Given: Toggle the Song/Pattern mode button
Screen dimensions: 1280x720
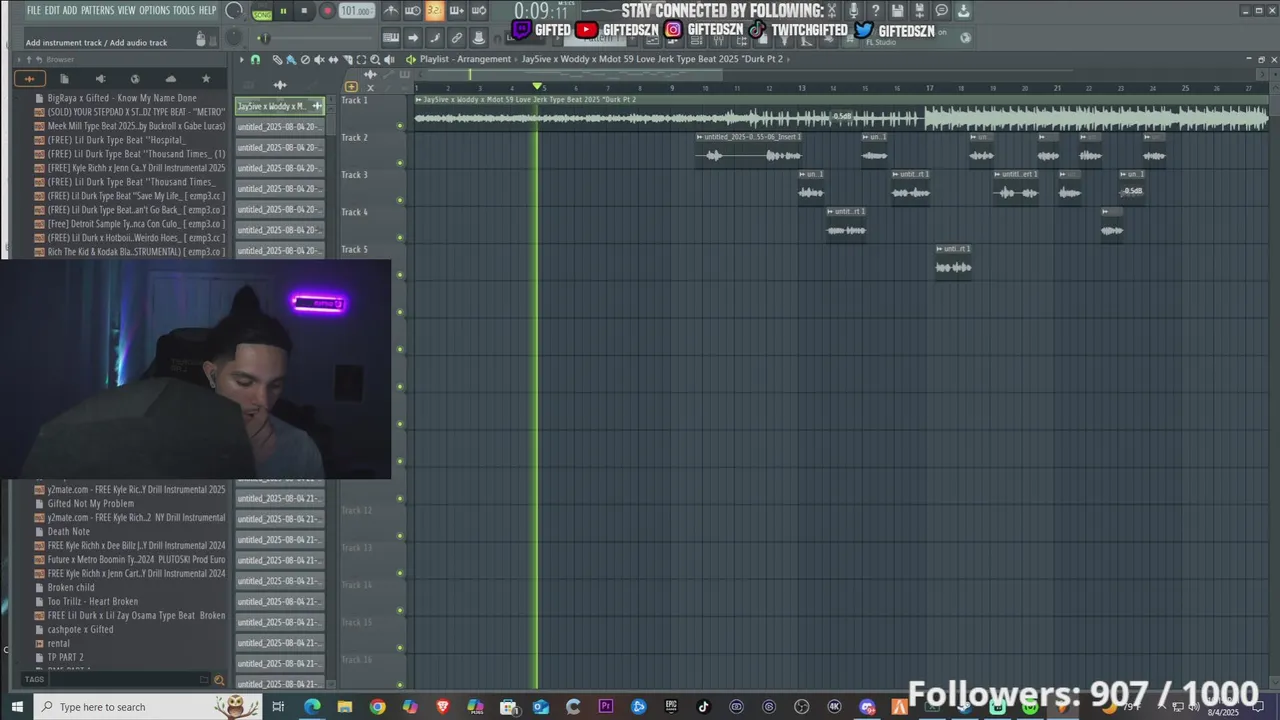Looking at the screenshot, I should click(x=262, y=13).
